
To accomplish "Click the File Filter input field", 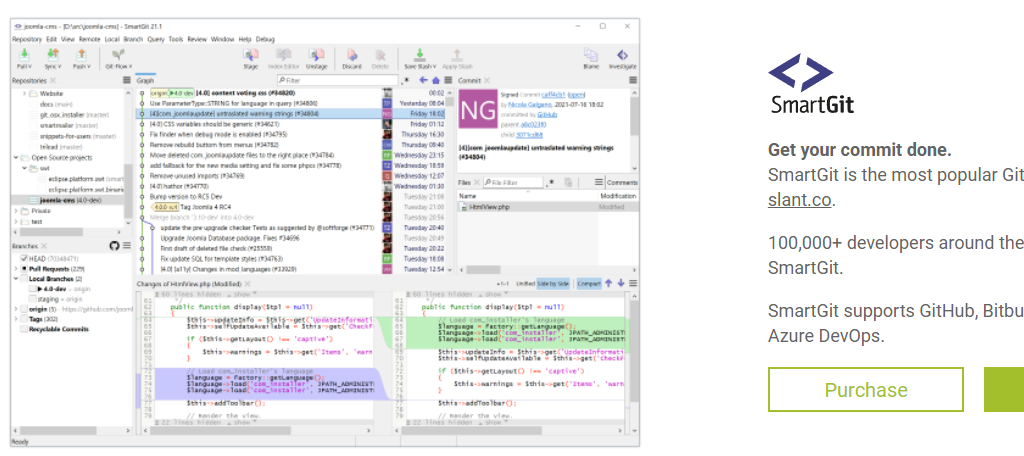I will pyautogui.click(x=513, y=182).
